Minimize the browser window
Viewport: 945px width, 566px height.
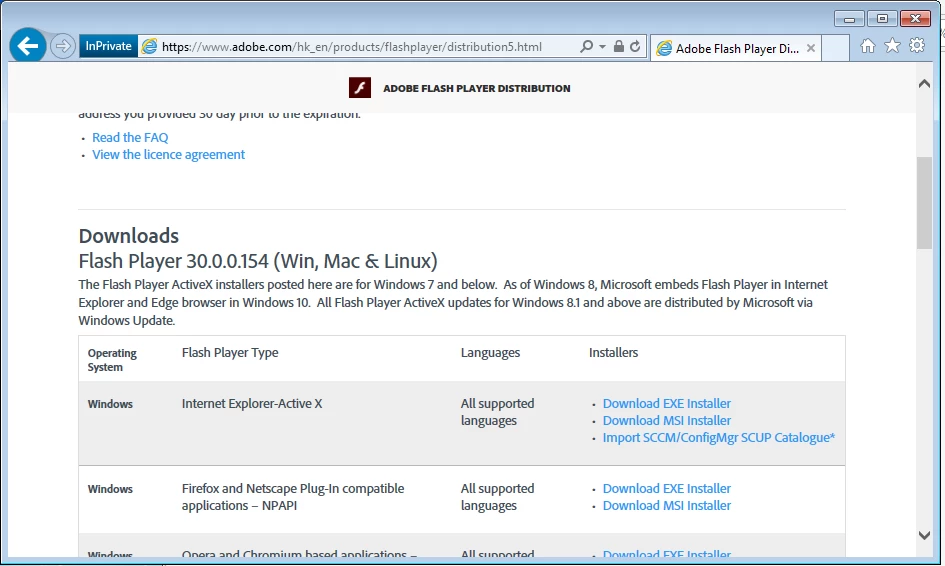pos(850,19)
